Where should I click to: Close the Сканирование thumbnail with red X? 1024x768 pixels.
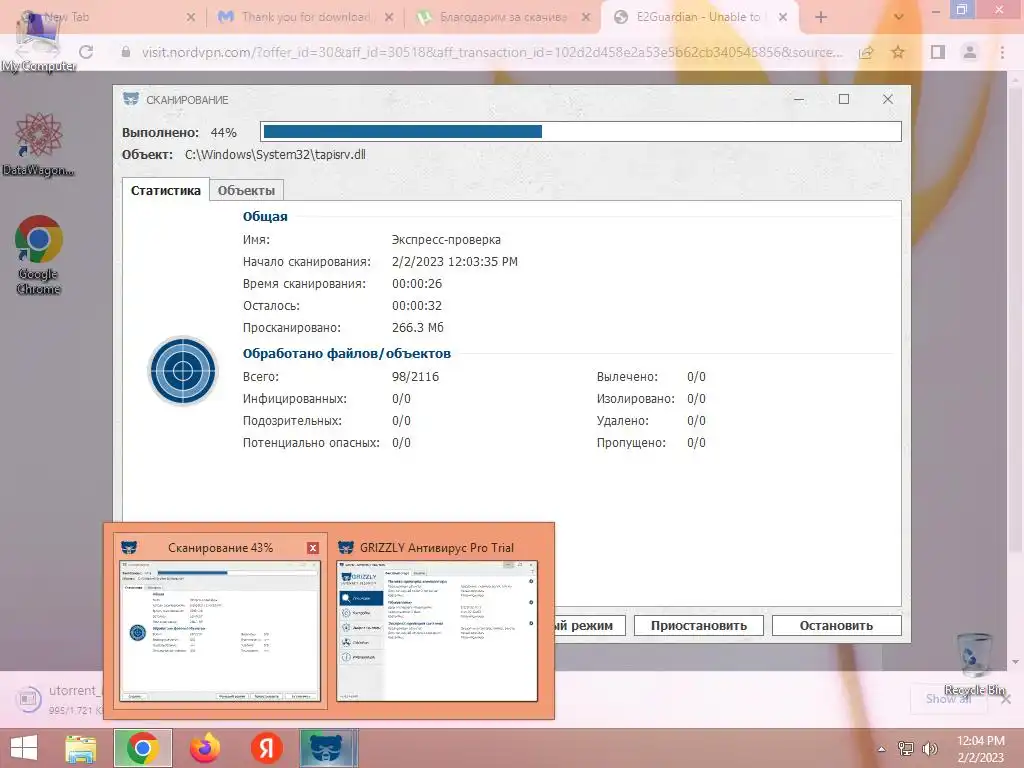pyautogui.click(x=313, y=548)
